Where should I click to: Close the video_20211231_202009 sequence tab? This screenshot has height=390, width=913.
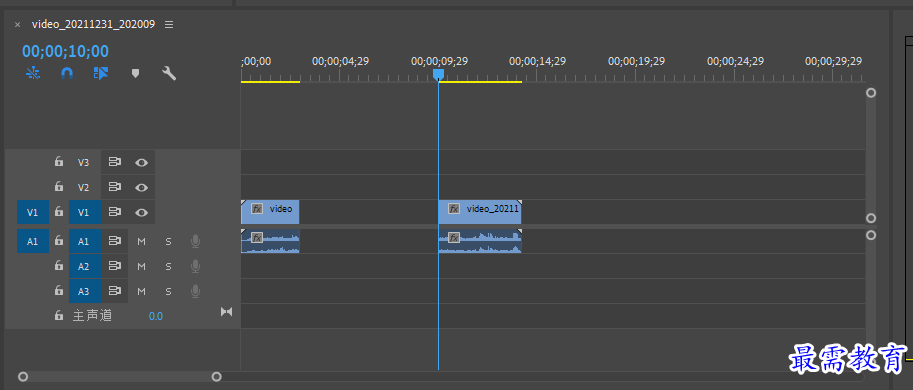click(17, 24)
